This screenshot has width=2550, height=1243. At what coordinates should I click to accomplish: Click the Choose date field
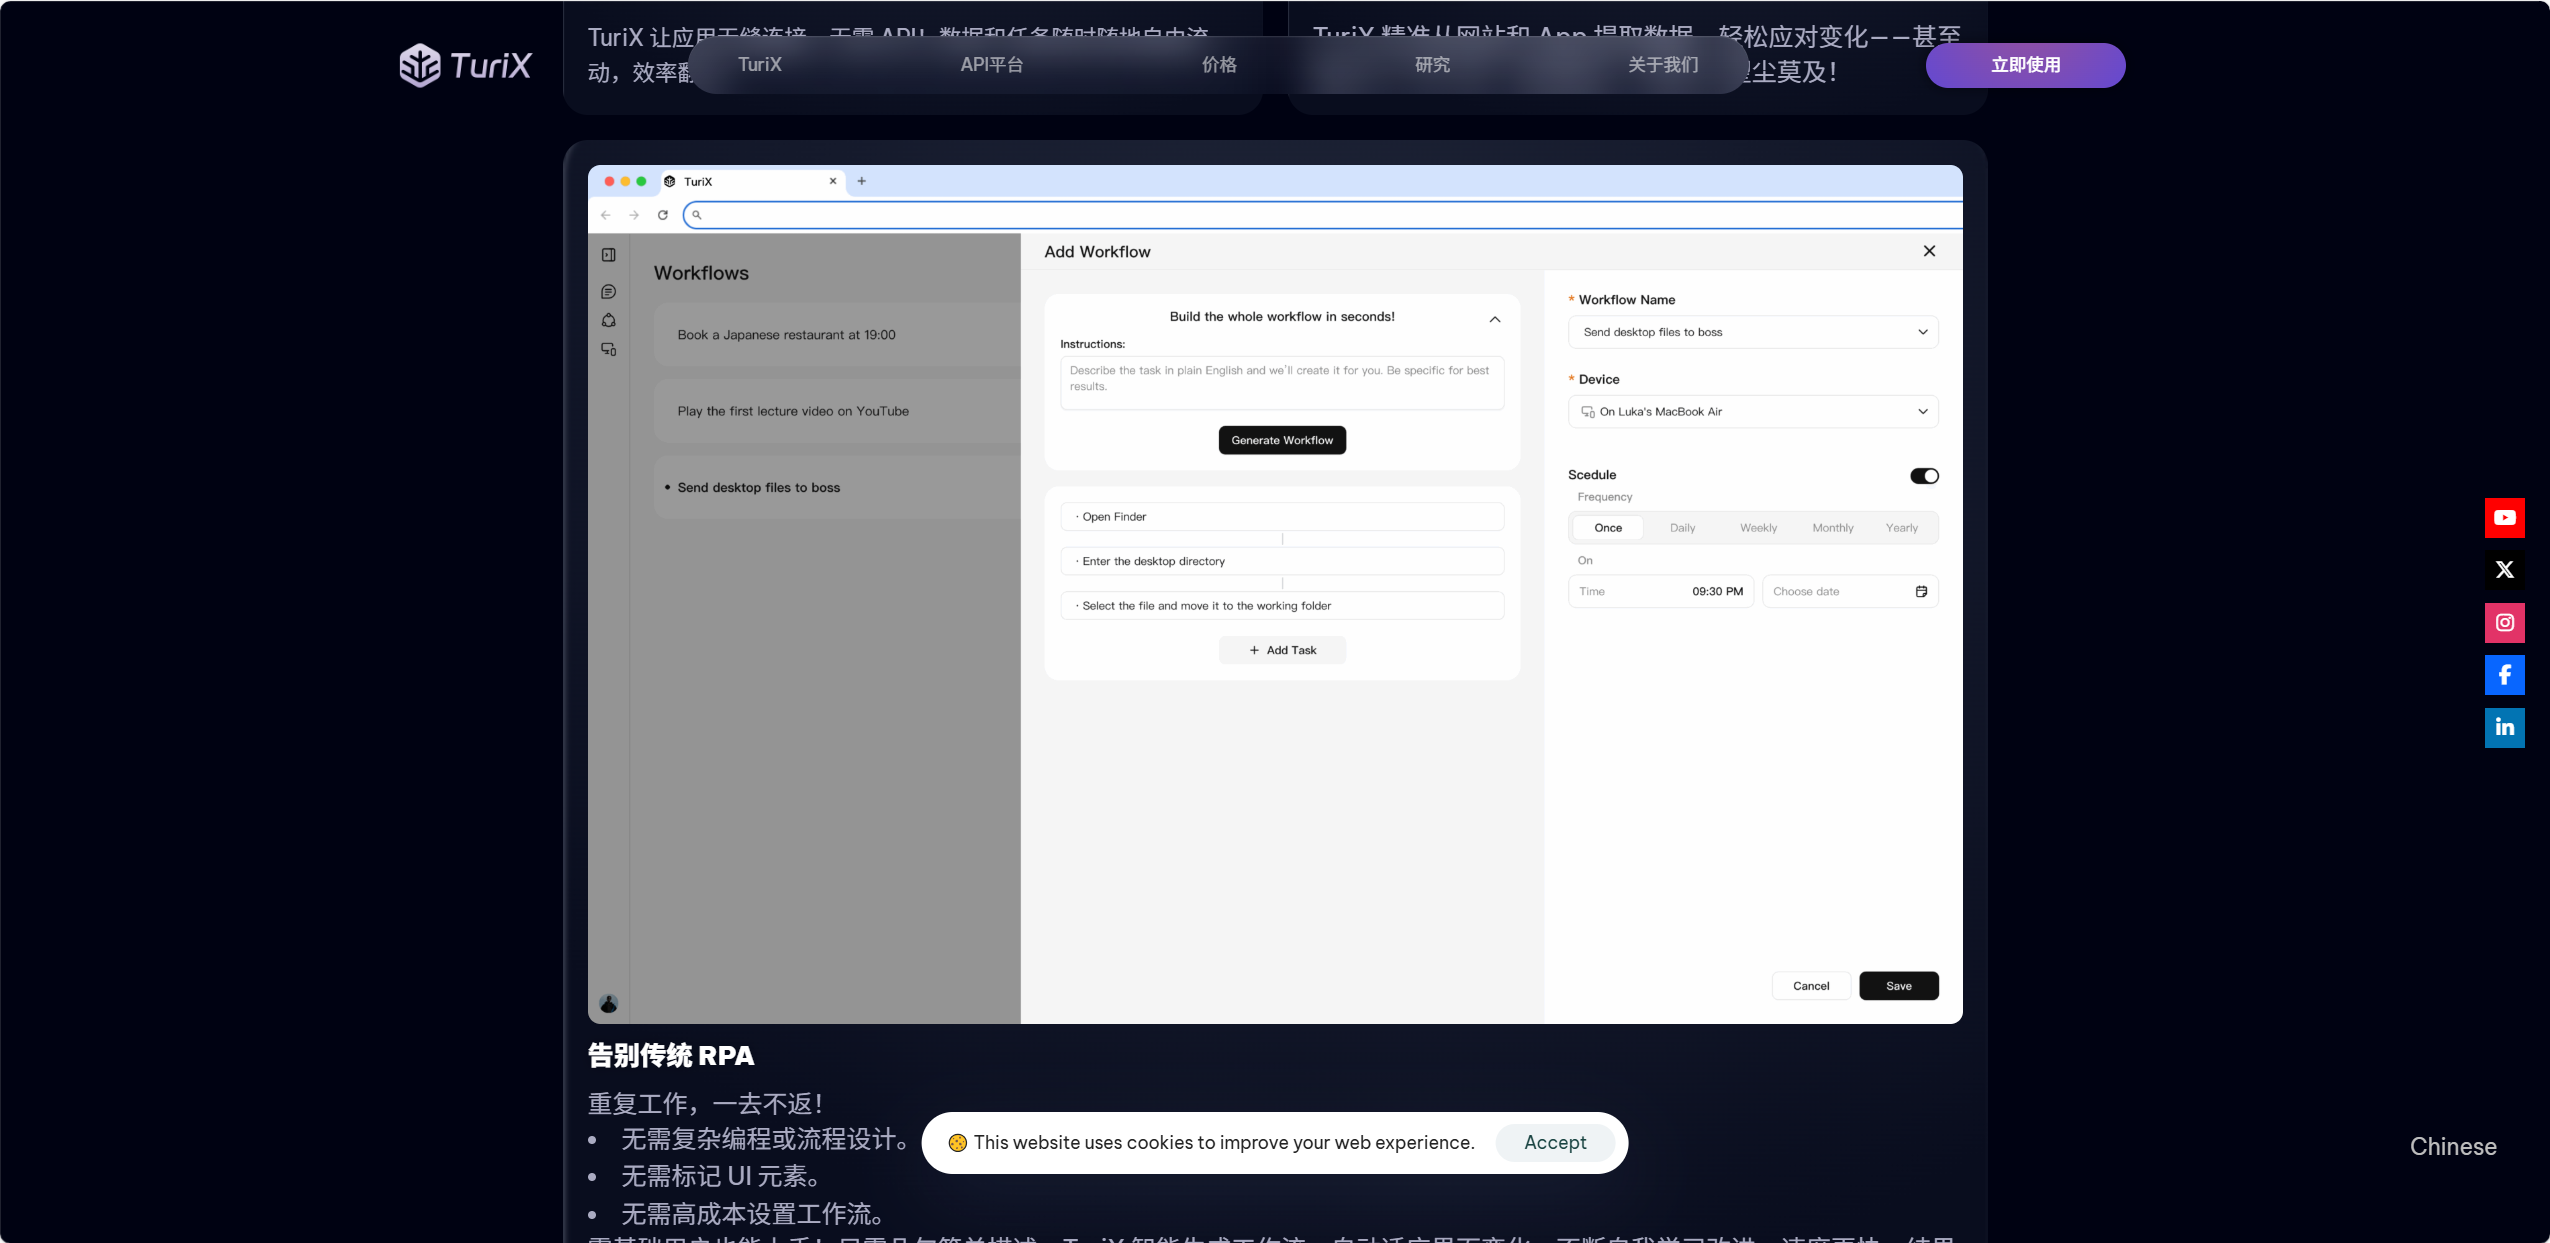pos(1850,592)
